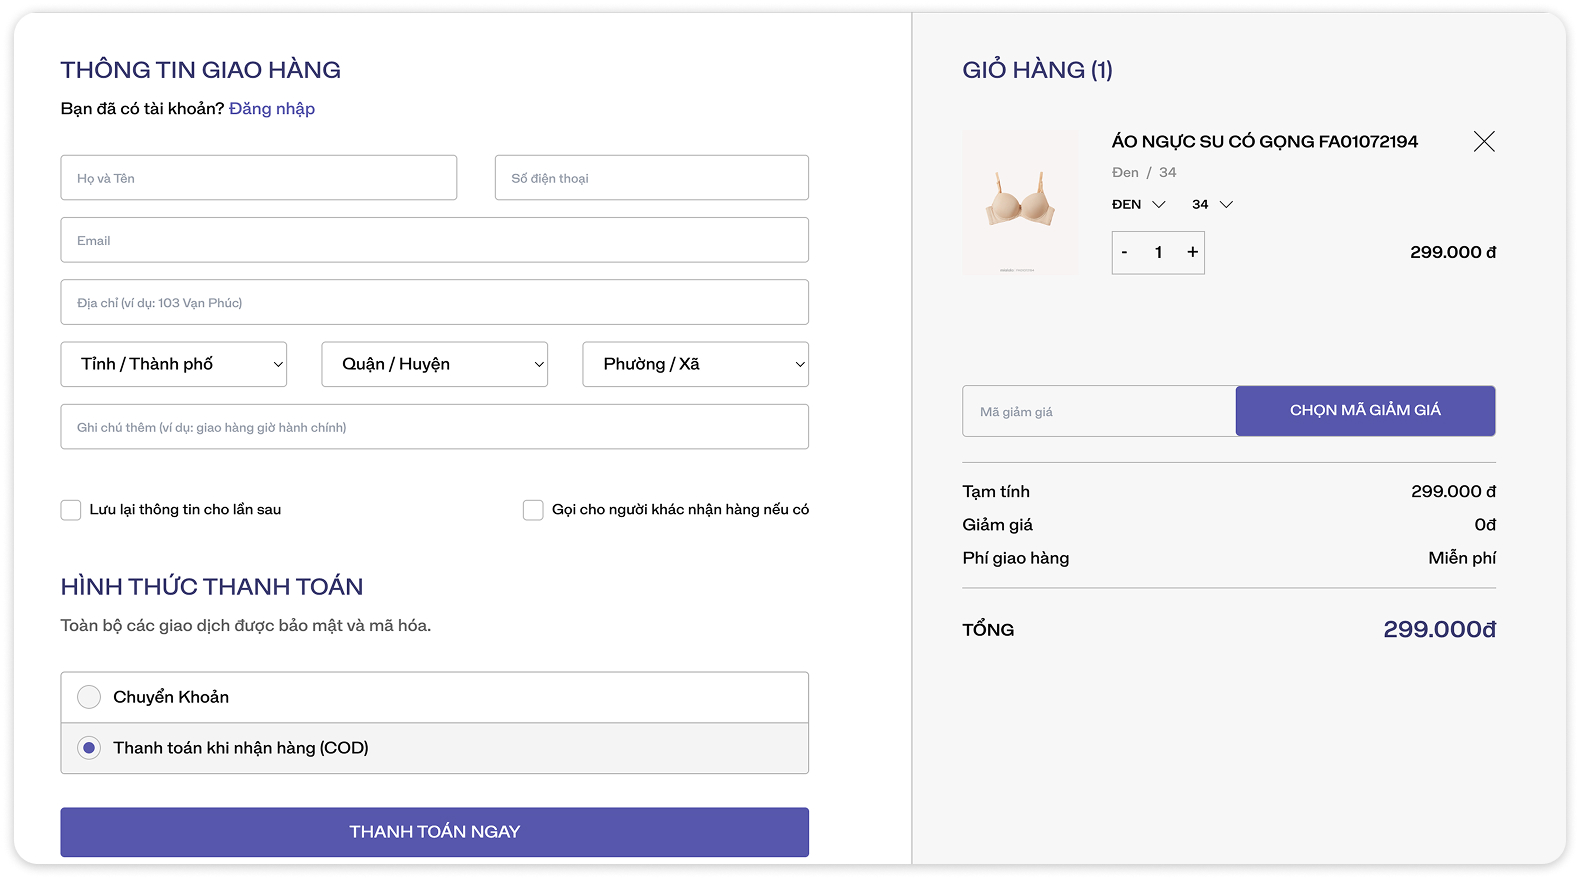Focus the Họ và Tên field
The width and height of the screenshot is (1578, 878).
pos(258,178)
